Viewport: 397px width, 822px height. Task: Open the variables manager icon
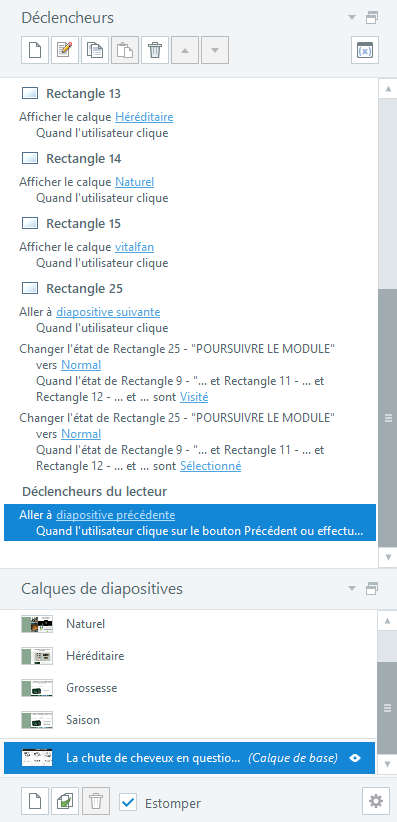click(x=364, y=50)
